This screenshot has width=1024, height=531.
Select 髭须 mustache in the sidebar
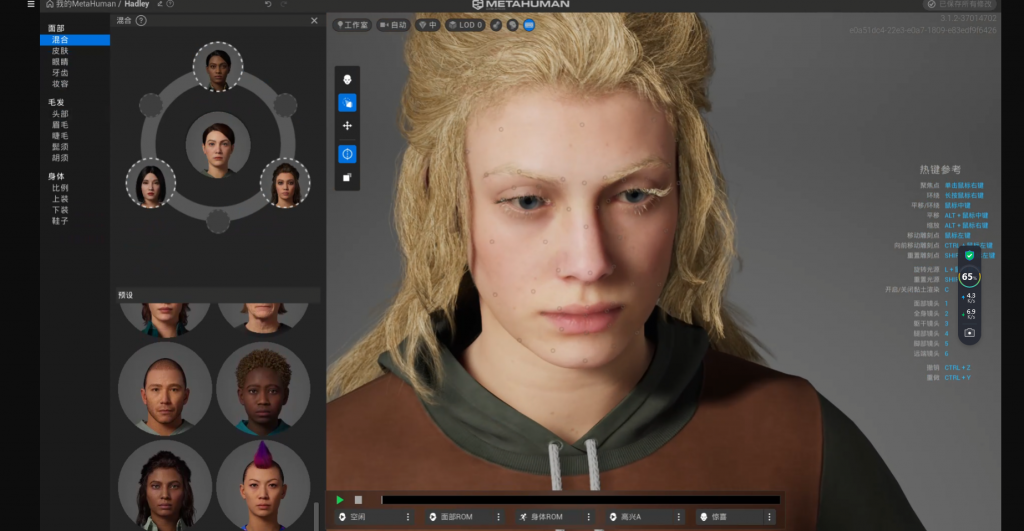(x=60, y=147)
